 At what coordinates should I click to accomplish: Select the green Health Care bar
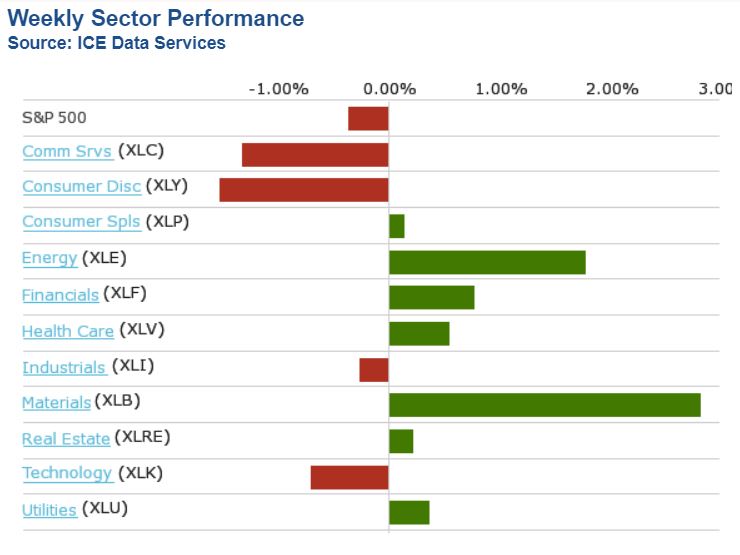coord(419,333)
